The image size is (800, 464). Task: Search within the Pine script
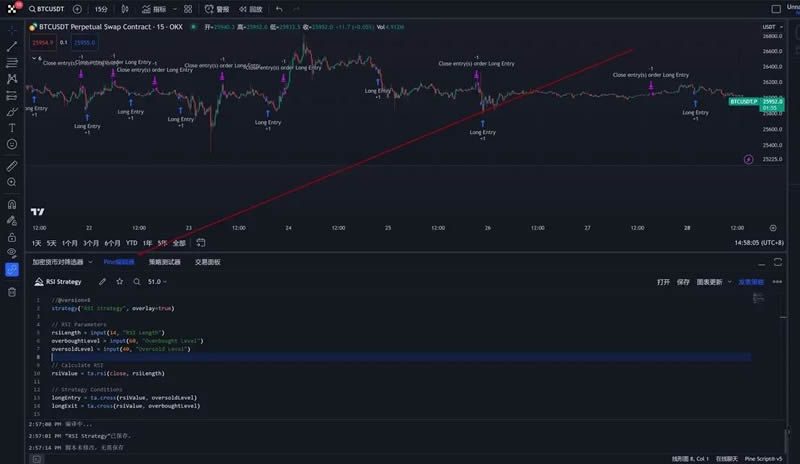(x=136, y=281)
